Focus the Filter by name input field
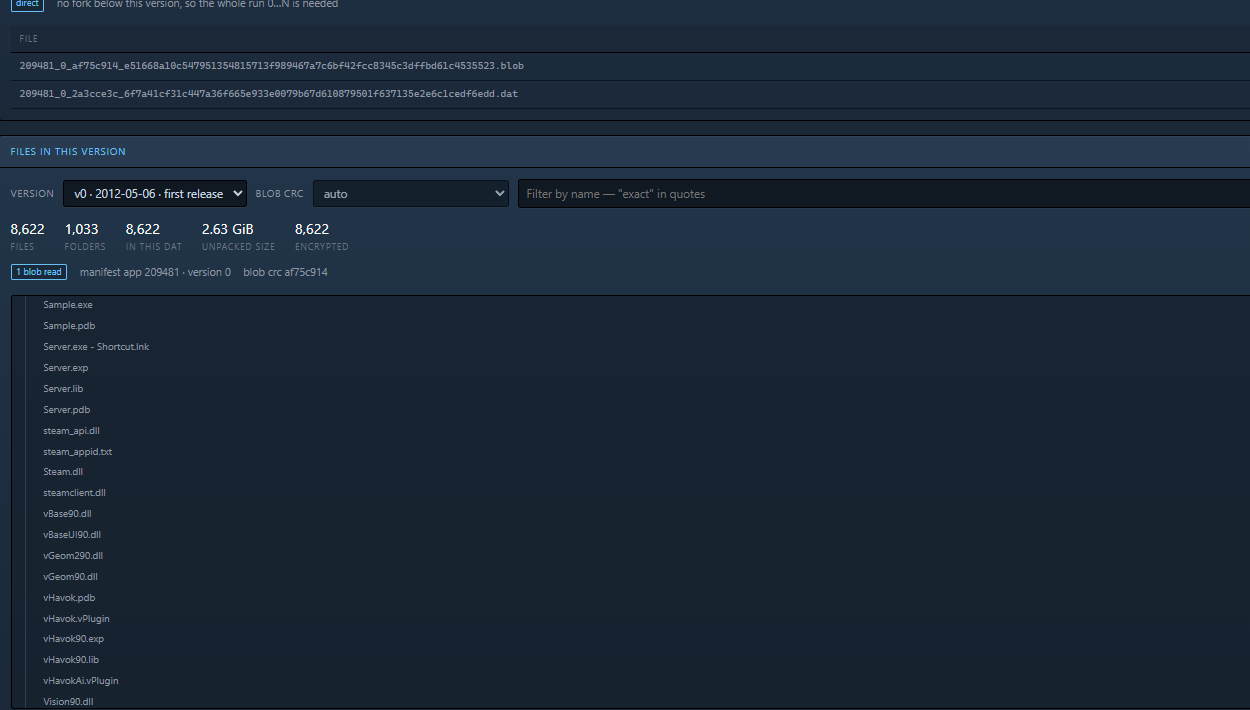This screenshot has width=1250, height=710. pos(883,193)
